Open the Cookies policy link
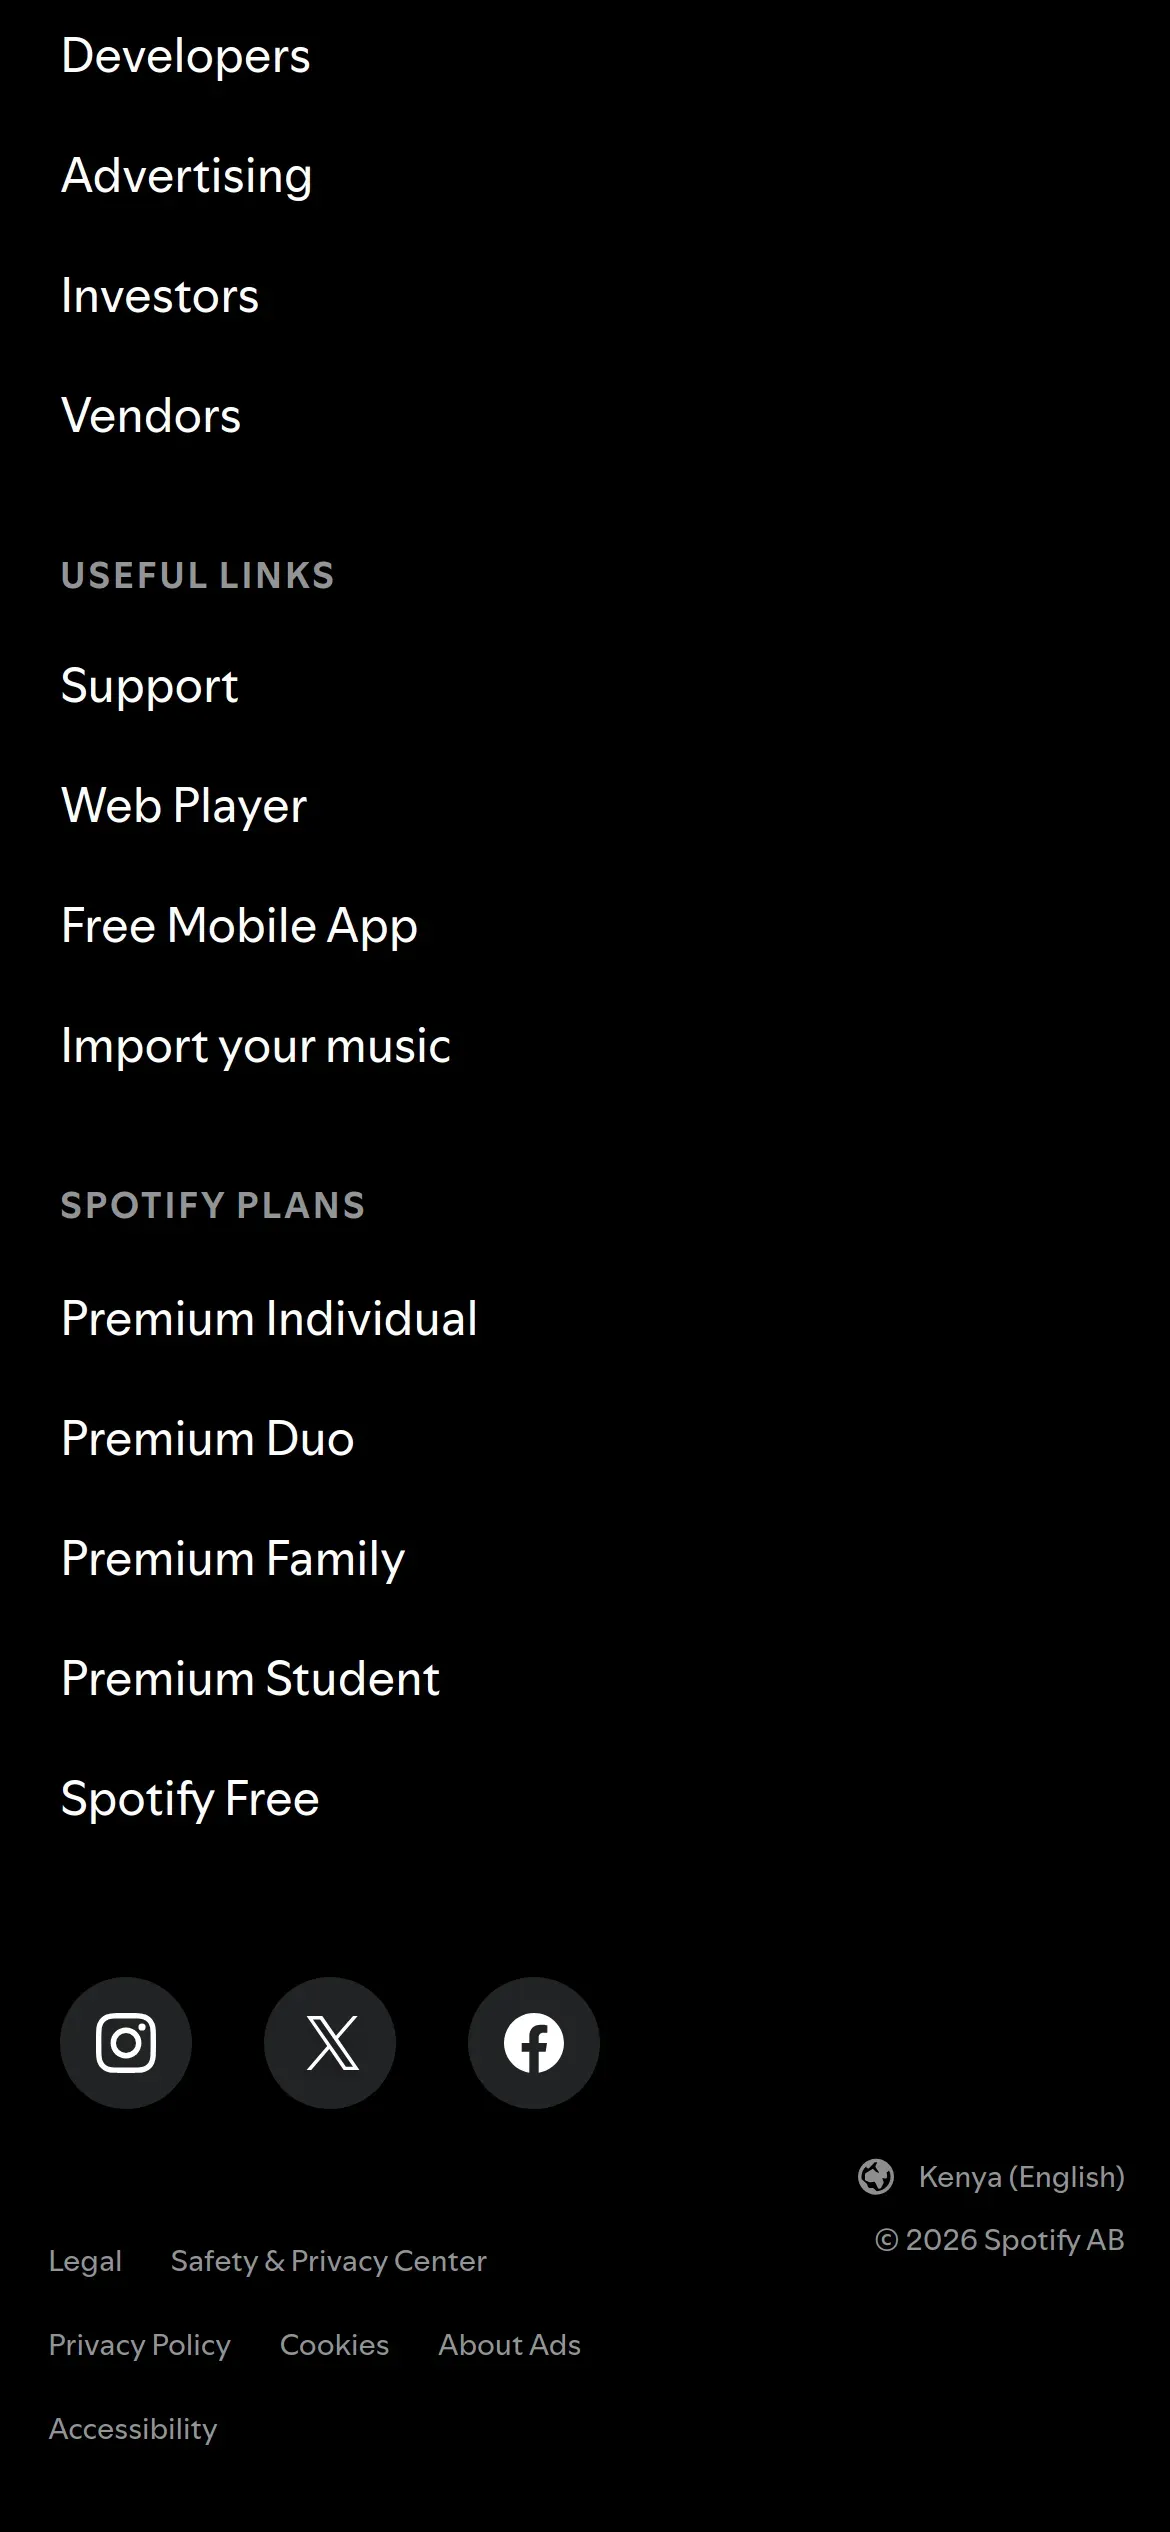 click(334, 2345)
